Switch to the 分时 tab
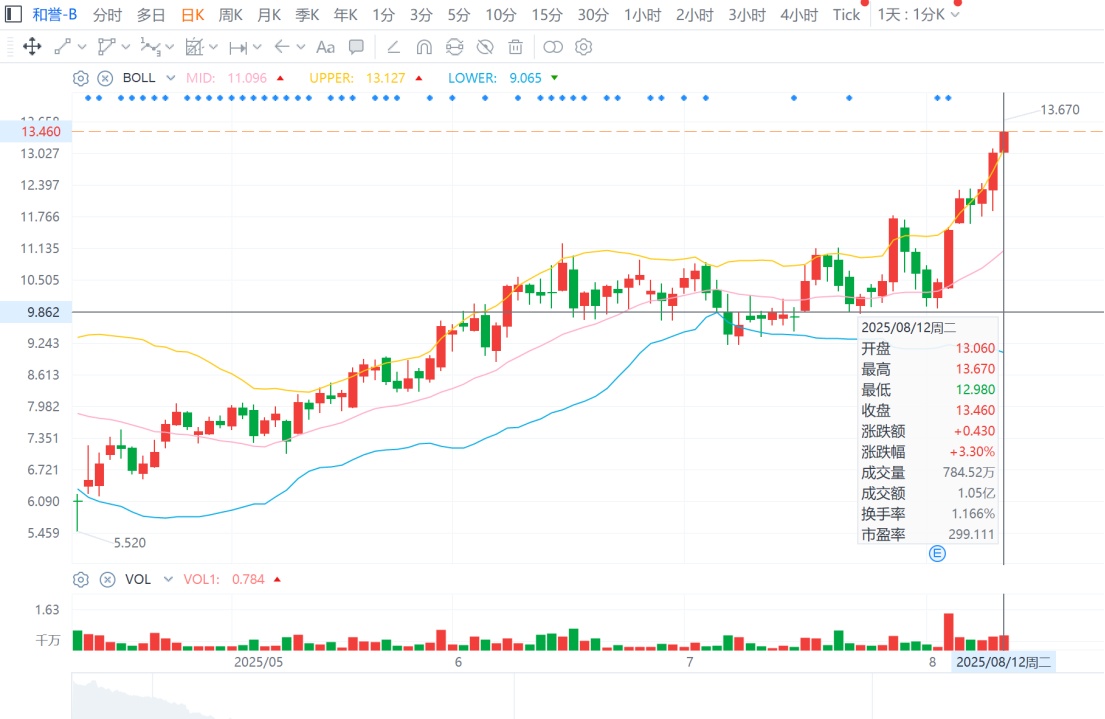This screenshot has width=1105, height=719. click(x=107, y=15)
